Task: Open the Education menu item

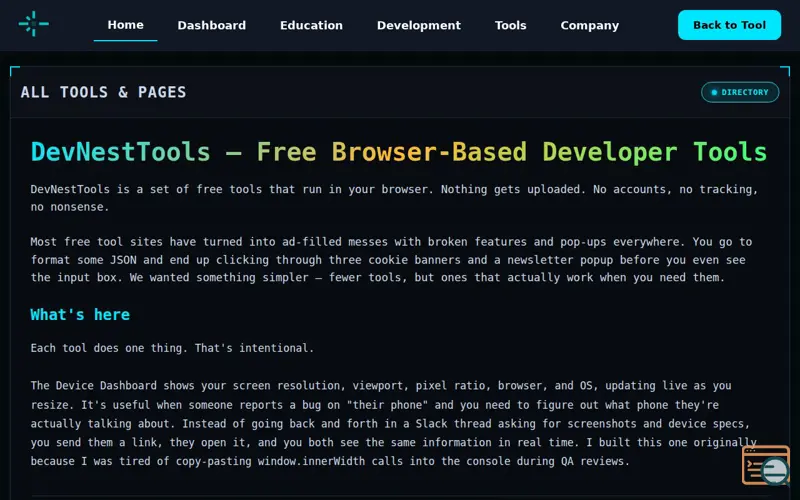Action: pyautogui.click(x=311, y=26)
